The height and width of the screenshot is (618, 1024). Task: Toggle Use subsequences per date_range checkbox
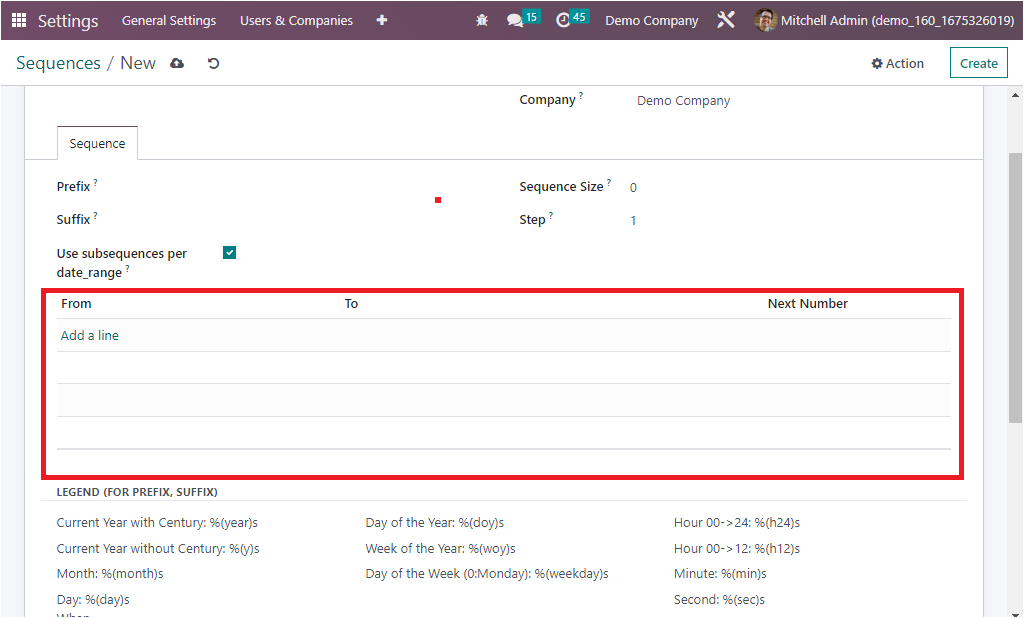pyautogui.click(x=229, y=253)
